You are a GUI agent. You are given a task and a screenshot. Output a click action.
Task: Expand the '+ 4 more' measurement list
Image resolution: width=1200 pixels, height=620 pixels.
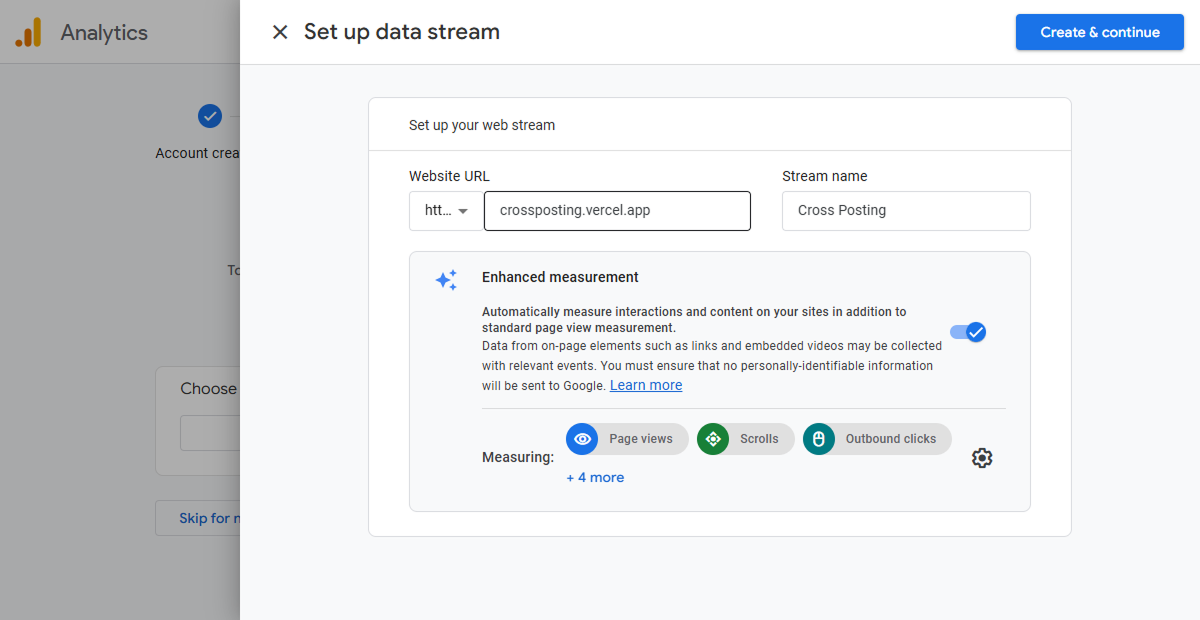[595, 477]
